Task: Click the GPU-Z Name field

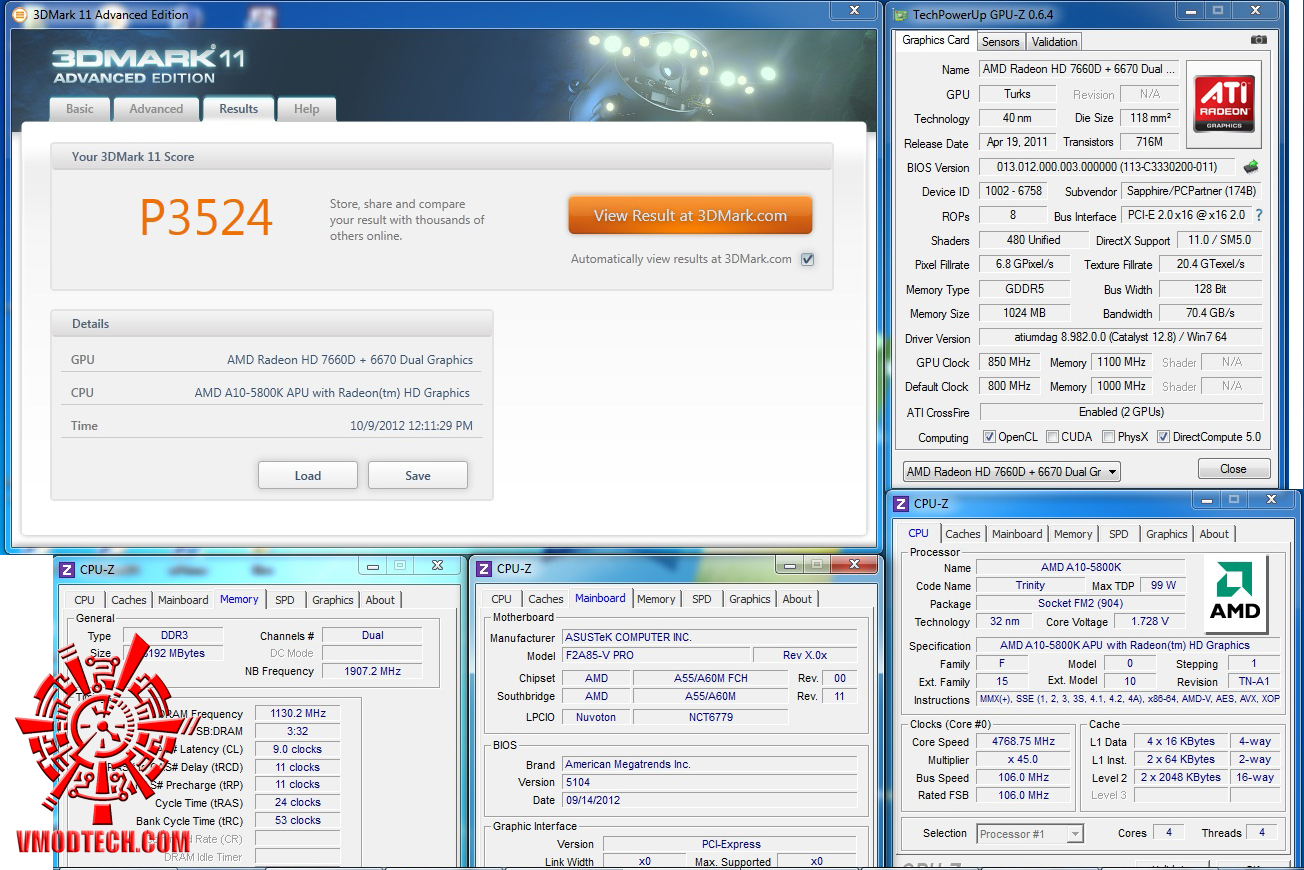Action: (1079, 69)
